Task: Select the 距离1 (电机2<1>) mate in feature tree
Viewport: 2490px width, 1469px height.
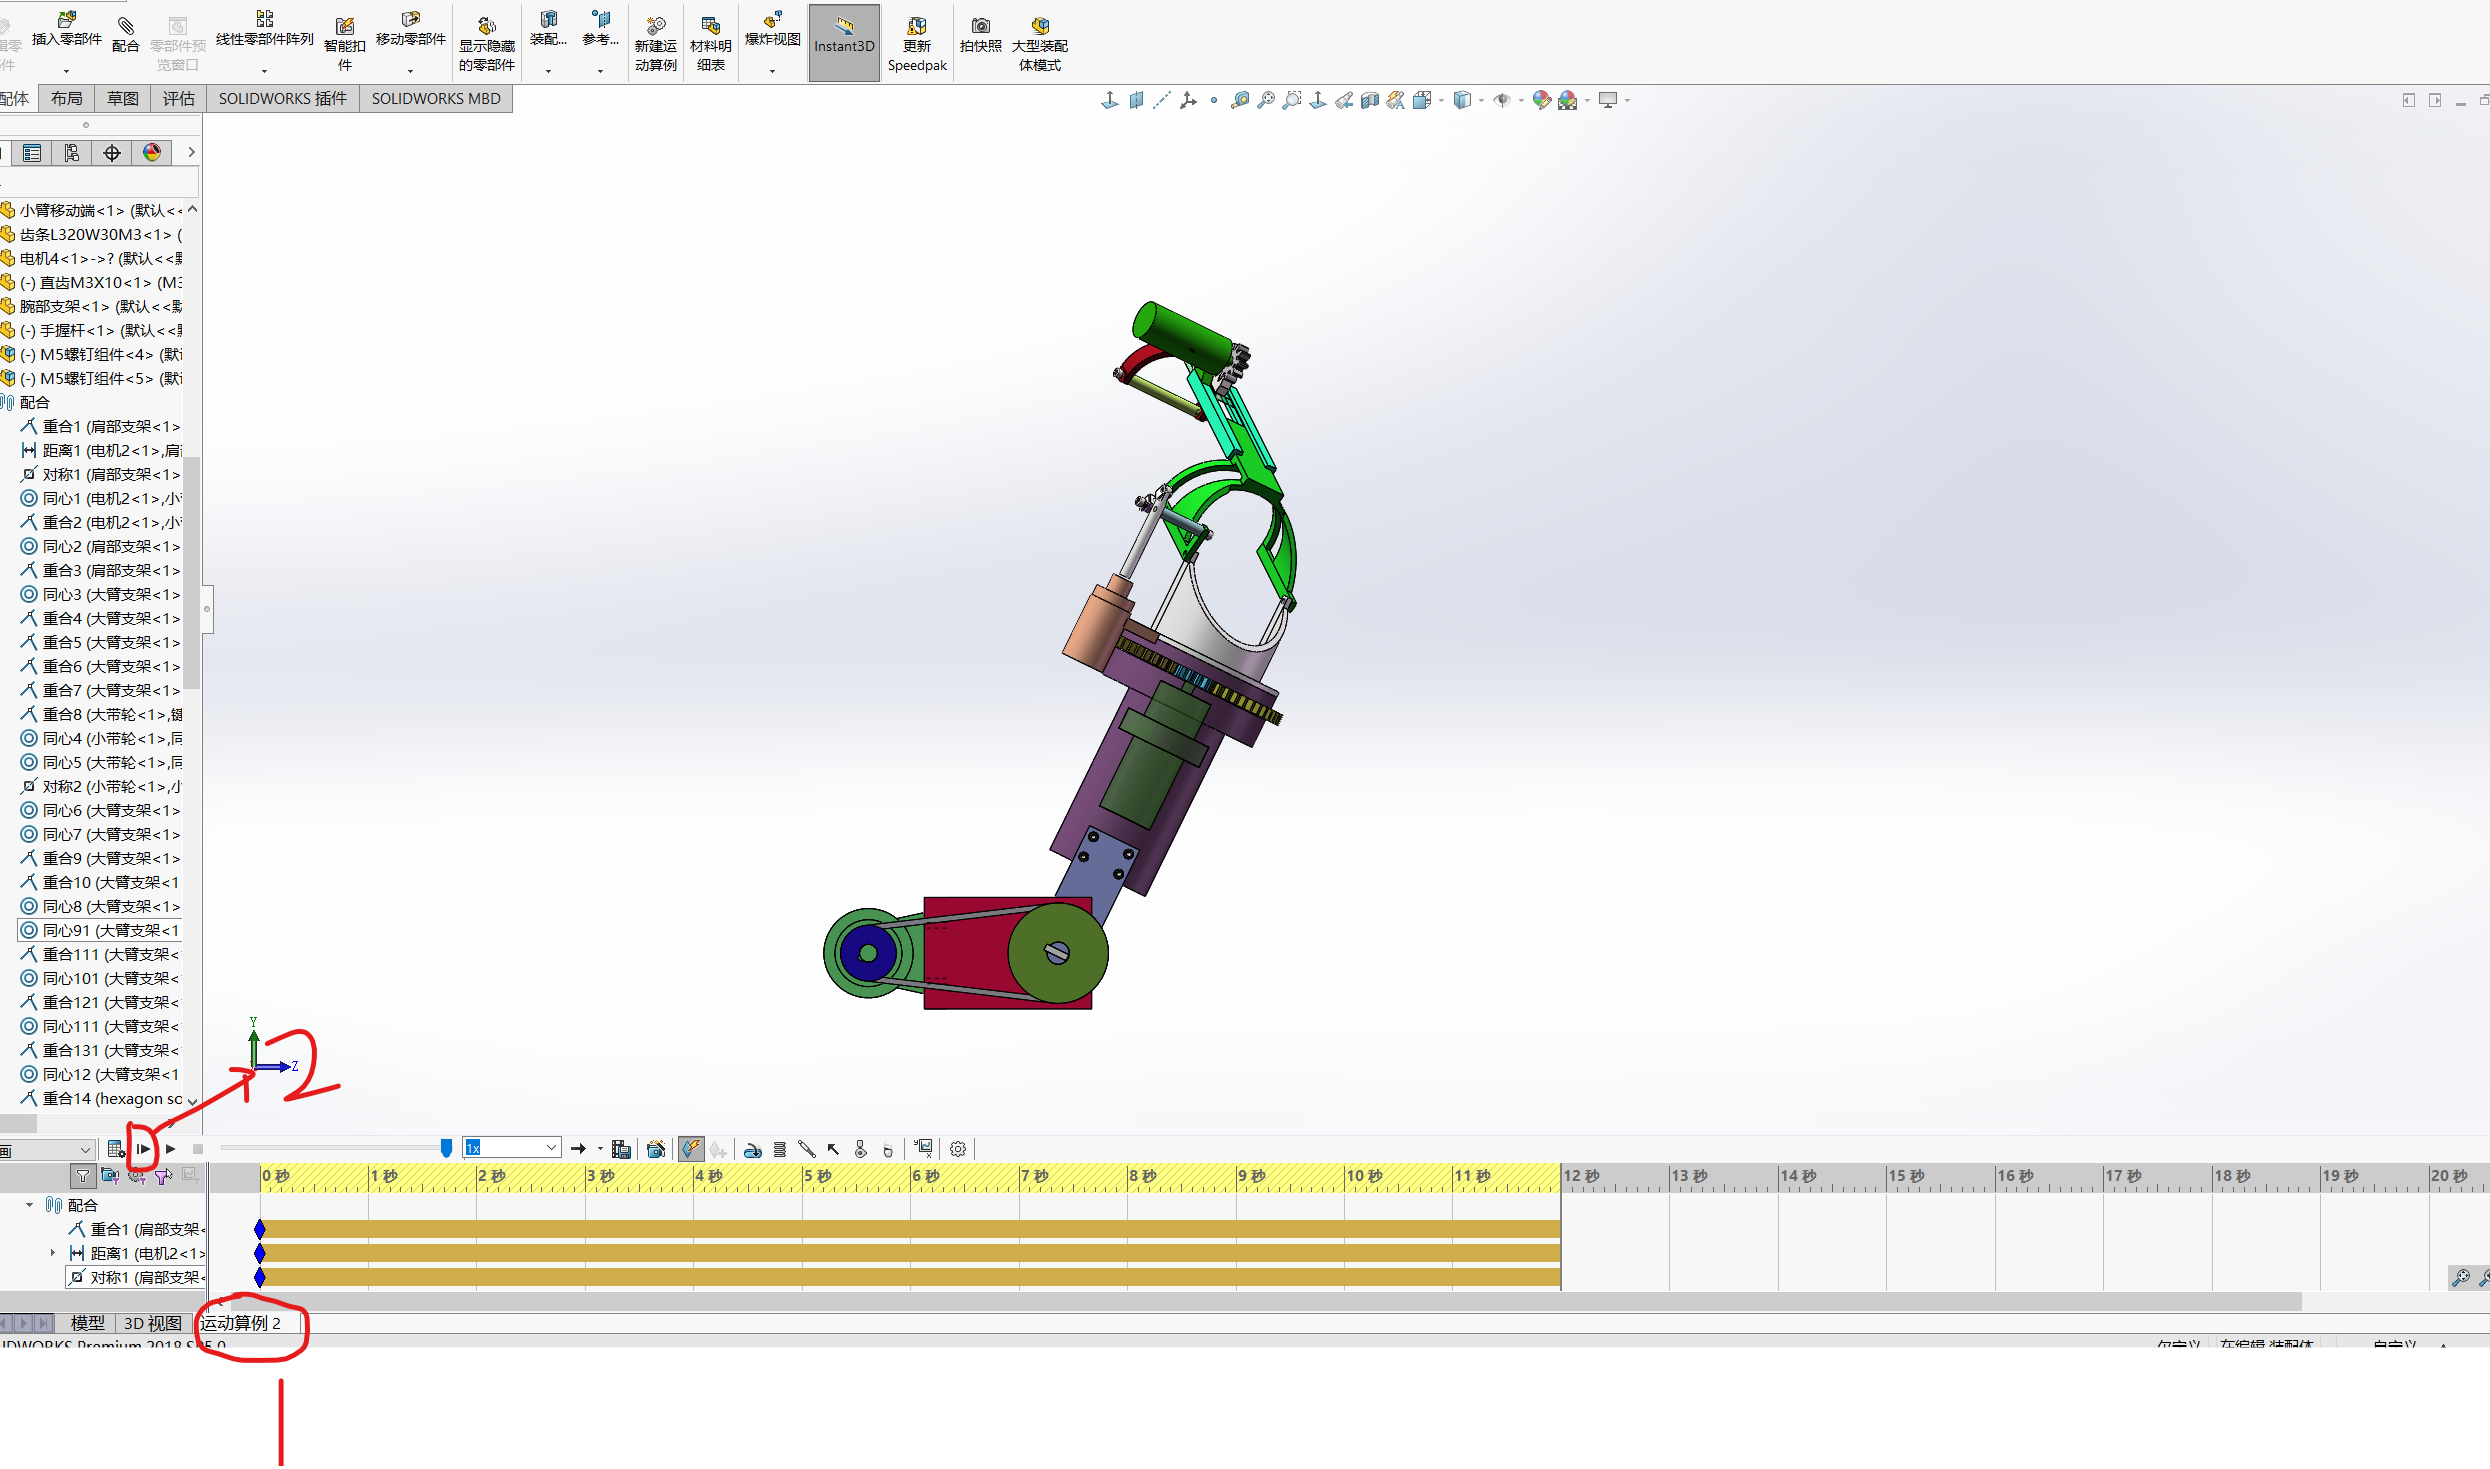Action: pyautogui.click(x=101, y=450)
